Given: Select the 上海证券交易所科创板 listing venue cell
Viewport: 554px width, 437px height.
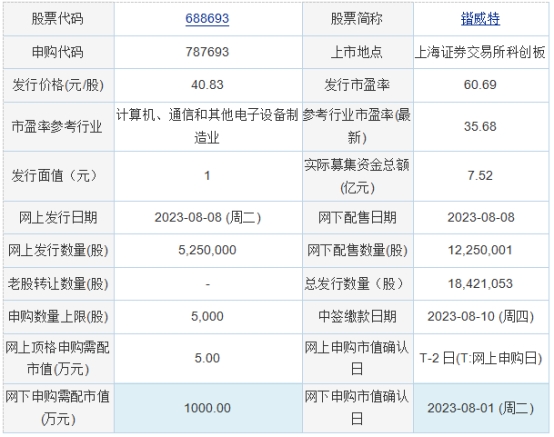Looking at the screenshot, I should [x=481, y=52].
